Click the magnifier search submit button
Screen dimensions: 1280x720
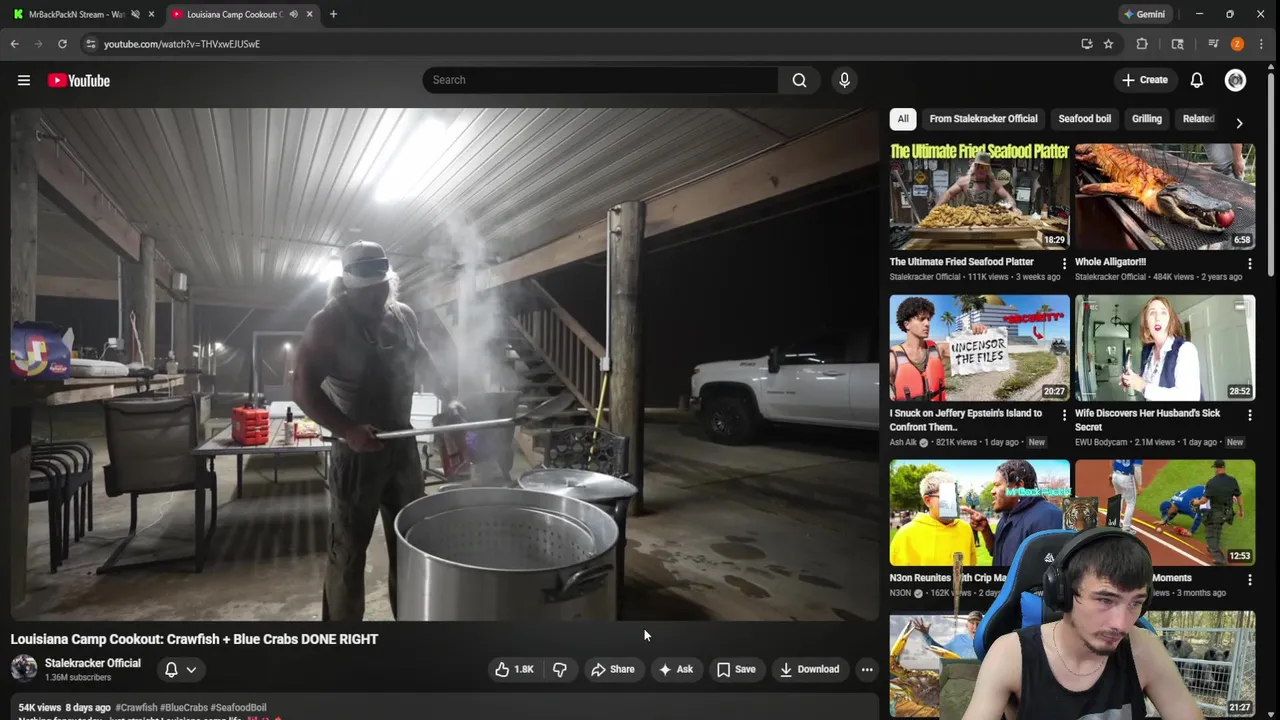pos(799,80)
